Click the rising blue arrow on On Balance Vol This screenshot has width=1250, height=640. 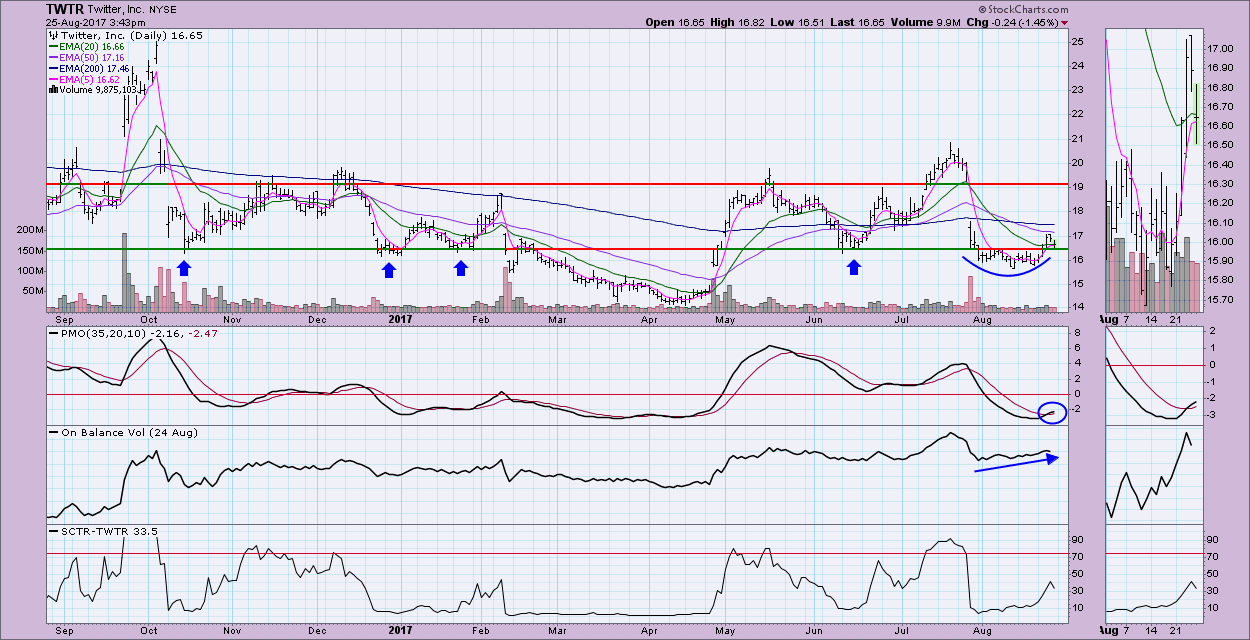pyautogui.click(x=1015, y=462)
